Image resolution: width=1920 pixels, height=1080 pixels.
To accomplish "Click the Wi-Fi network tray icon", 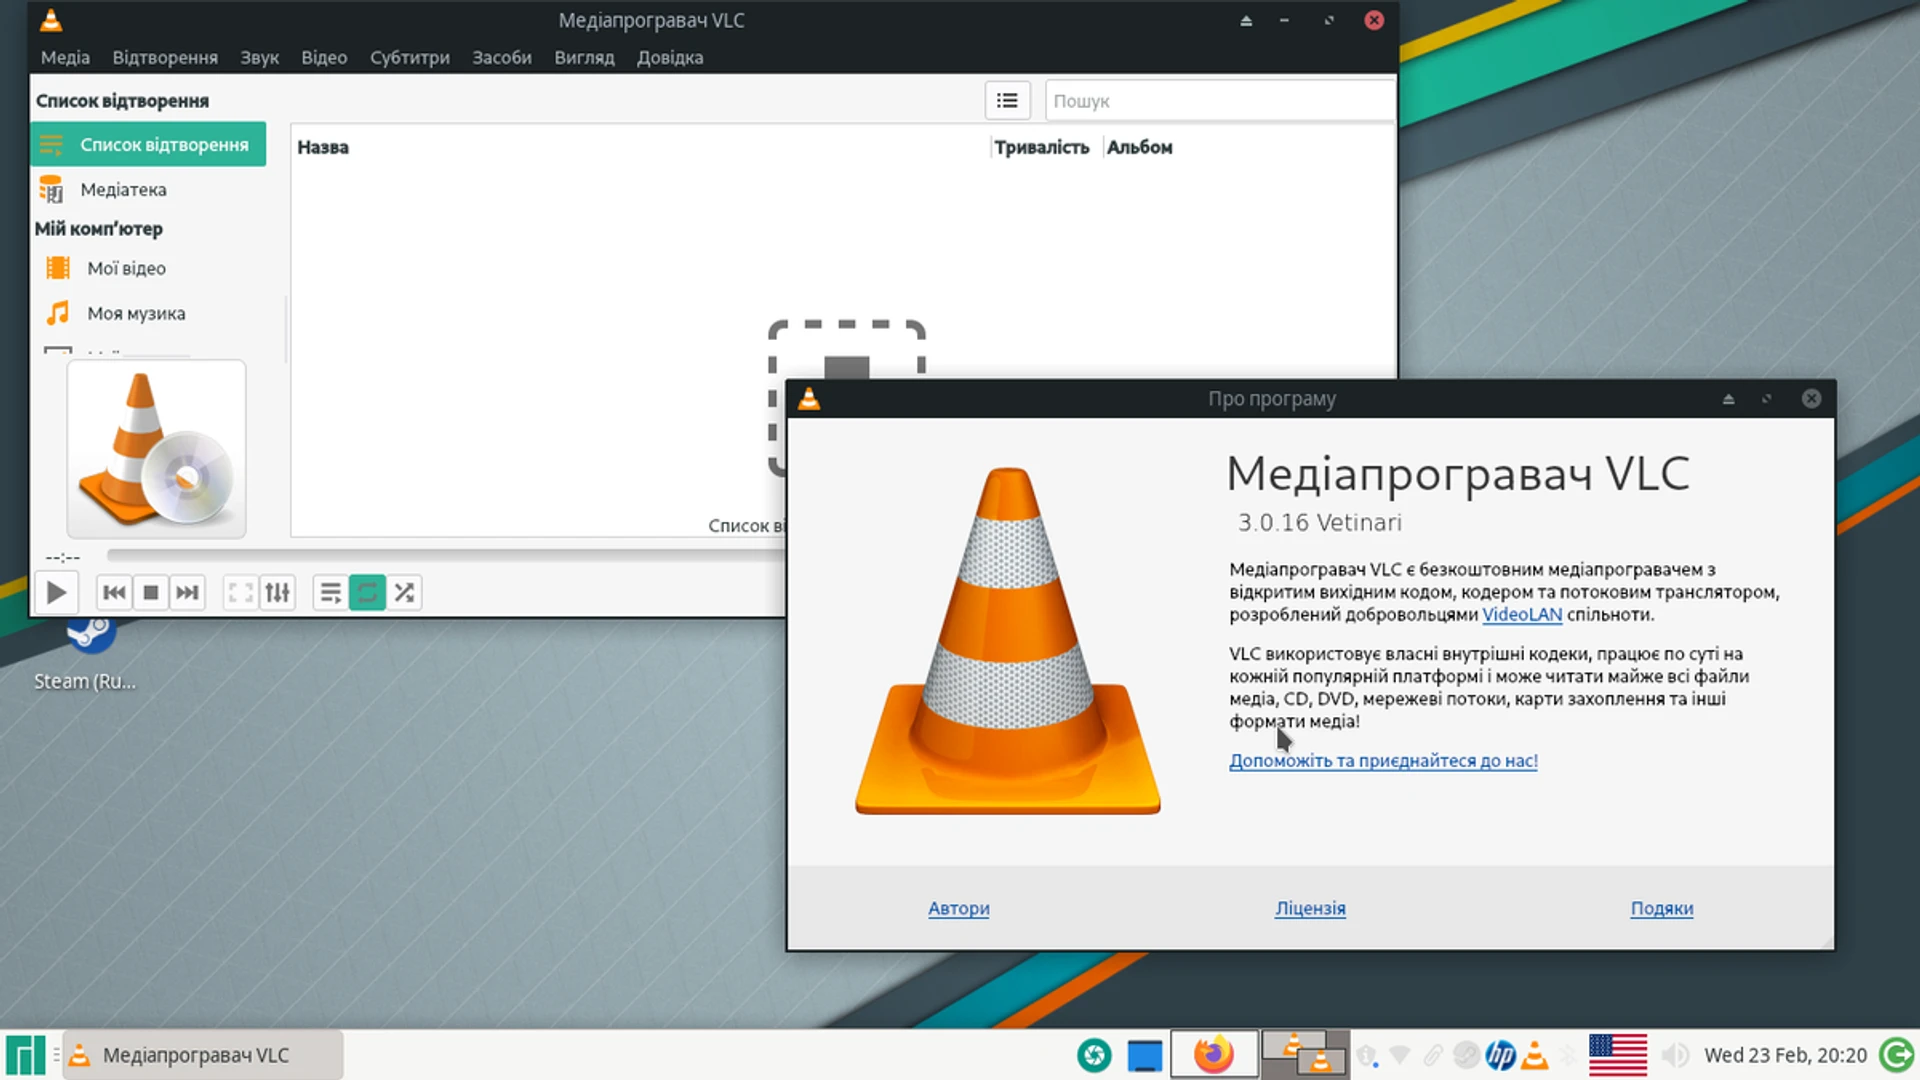I will [1400, 1055].
